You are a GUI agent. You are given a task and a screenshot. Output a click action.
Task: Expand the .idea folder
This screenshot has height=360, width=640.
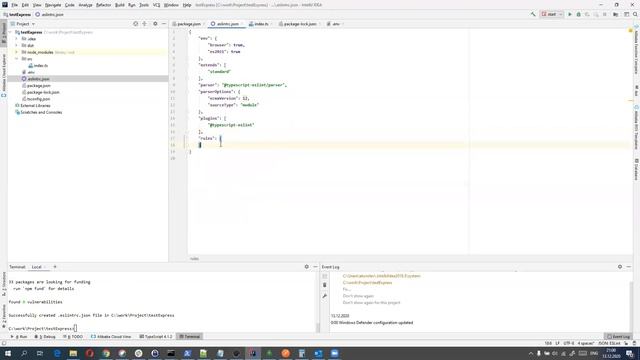point(17,39)
